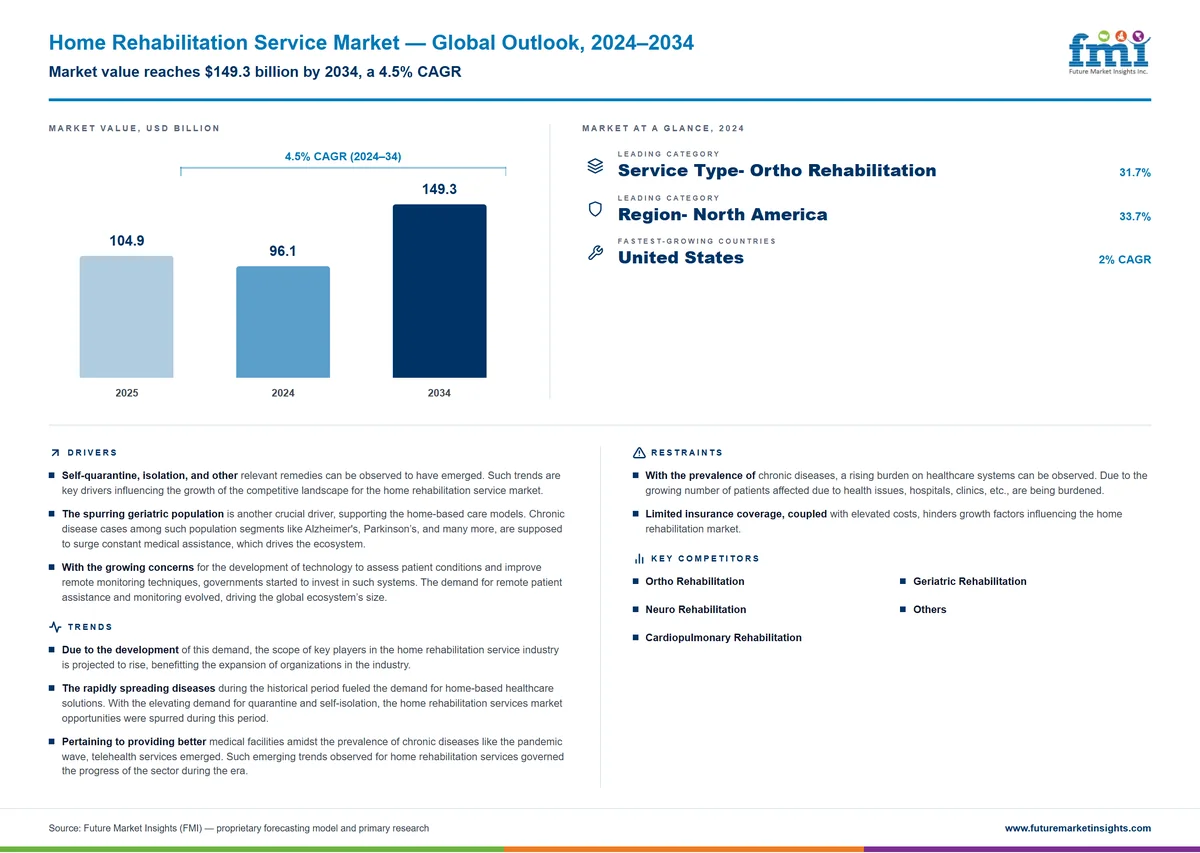Click the 2034 axis label

pos(439,393)
